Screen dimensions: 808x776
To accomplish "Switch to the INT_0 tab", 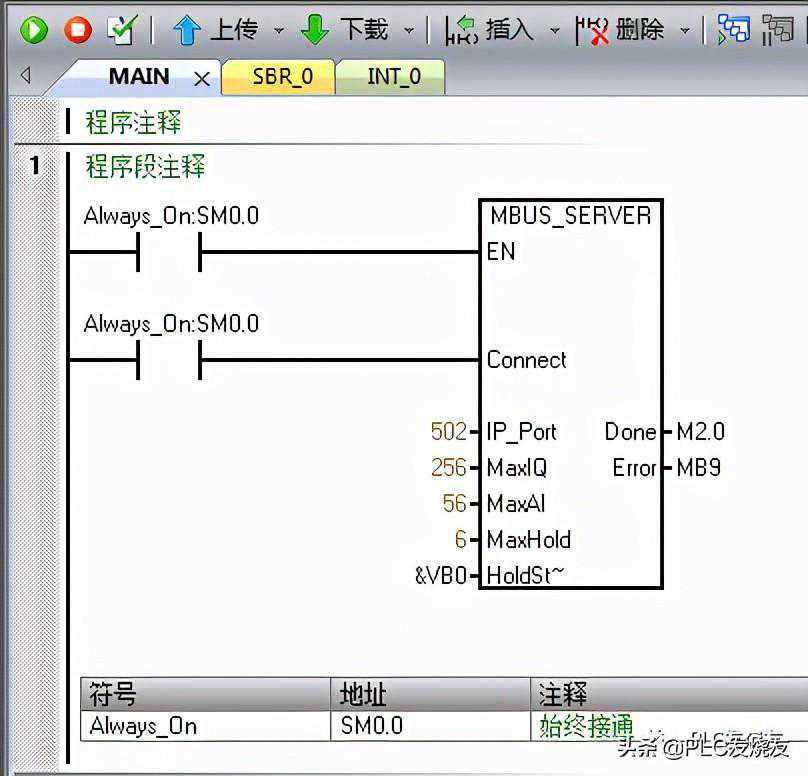I will click(393, 77).
